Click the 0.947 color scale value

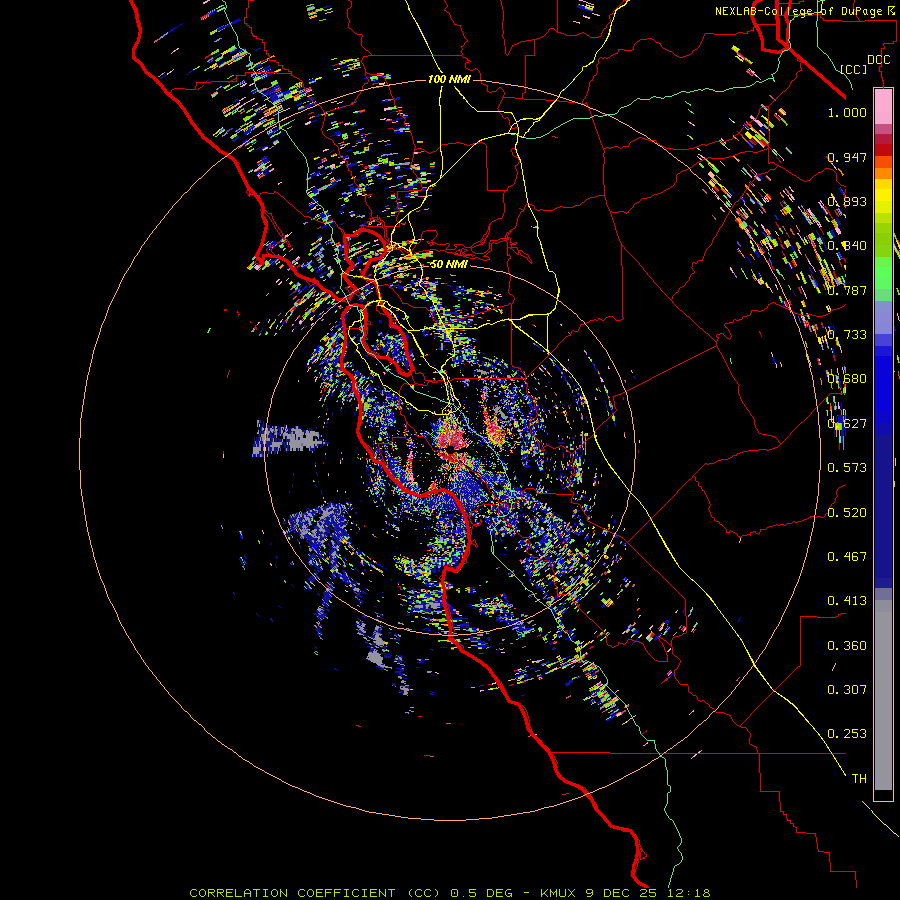847,157
